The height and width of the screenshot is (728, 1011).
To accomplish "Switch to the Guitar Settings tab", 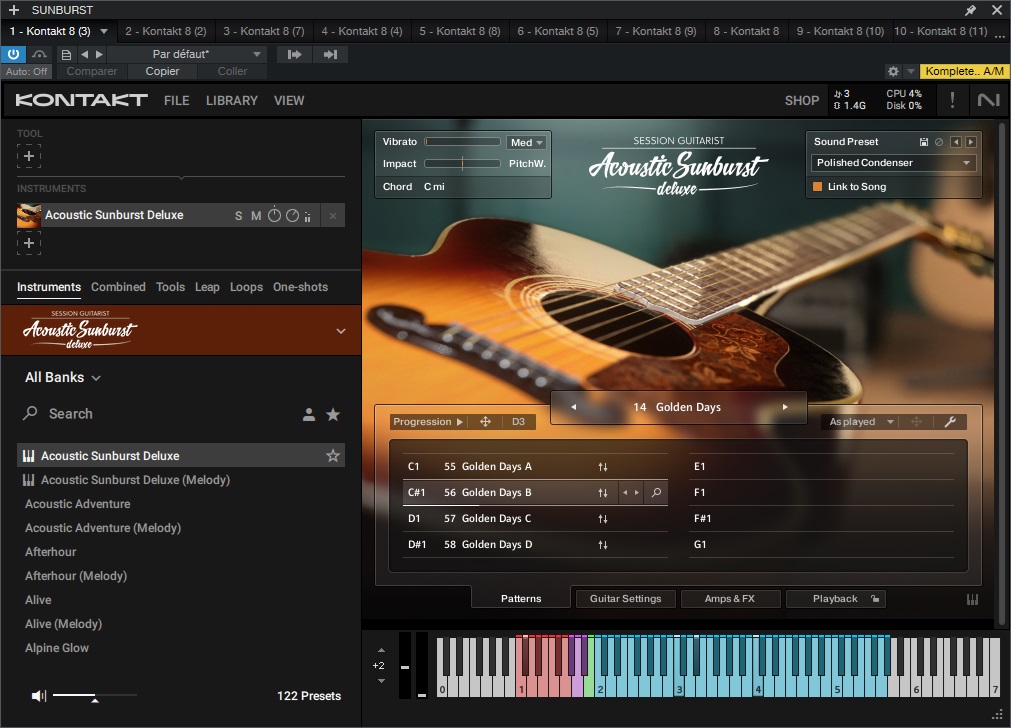I will point(625,599).
